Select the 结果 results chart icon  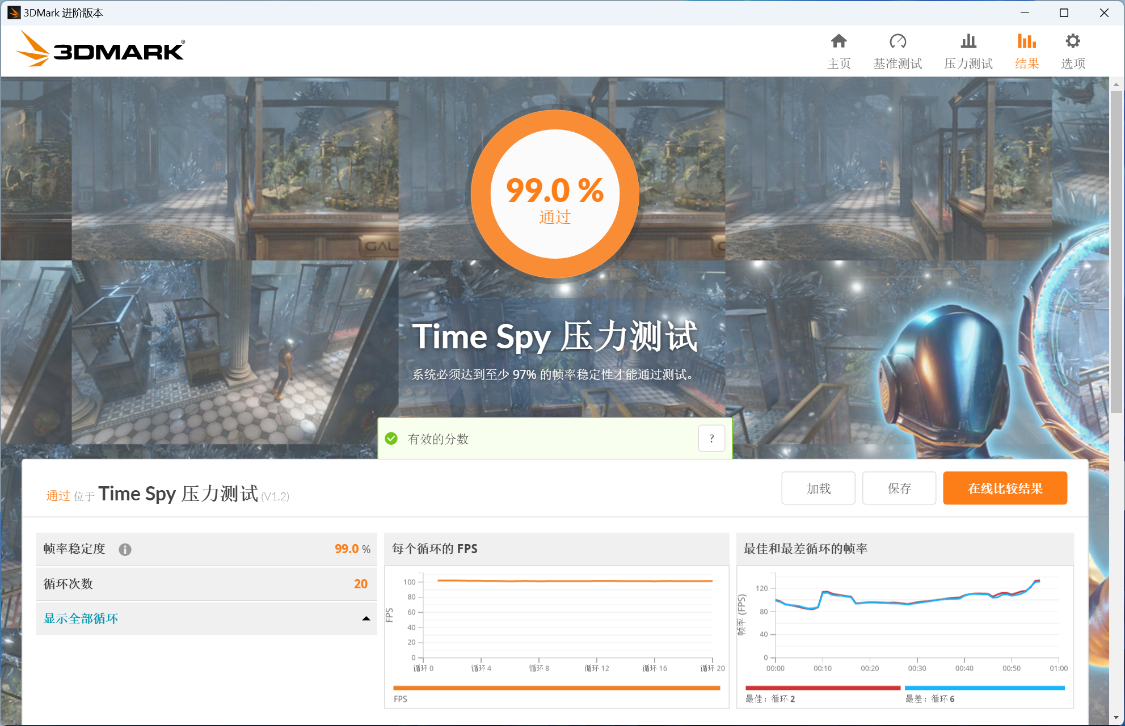point(1027,42)
